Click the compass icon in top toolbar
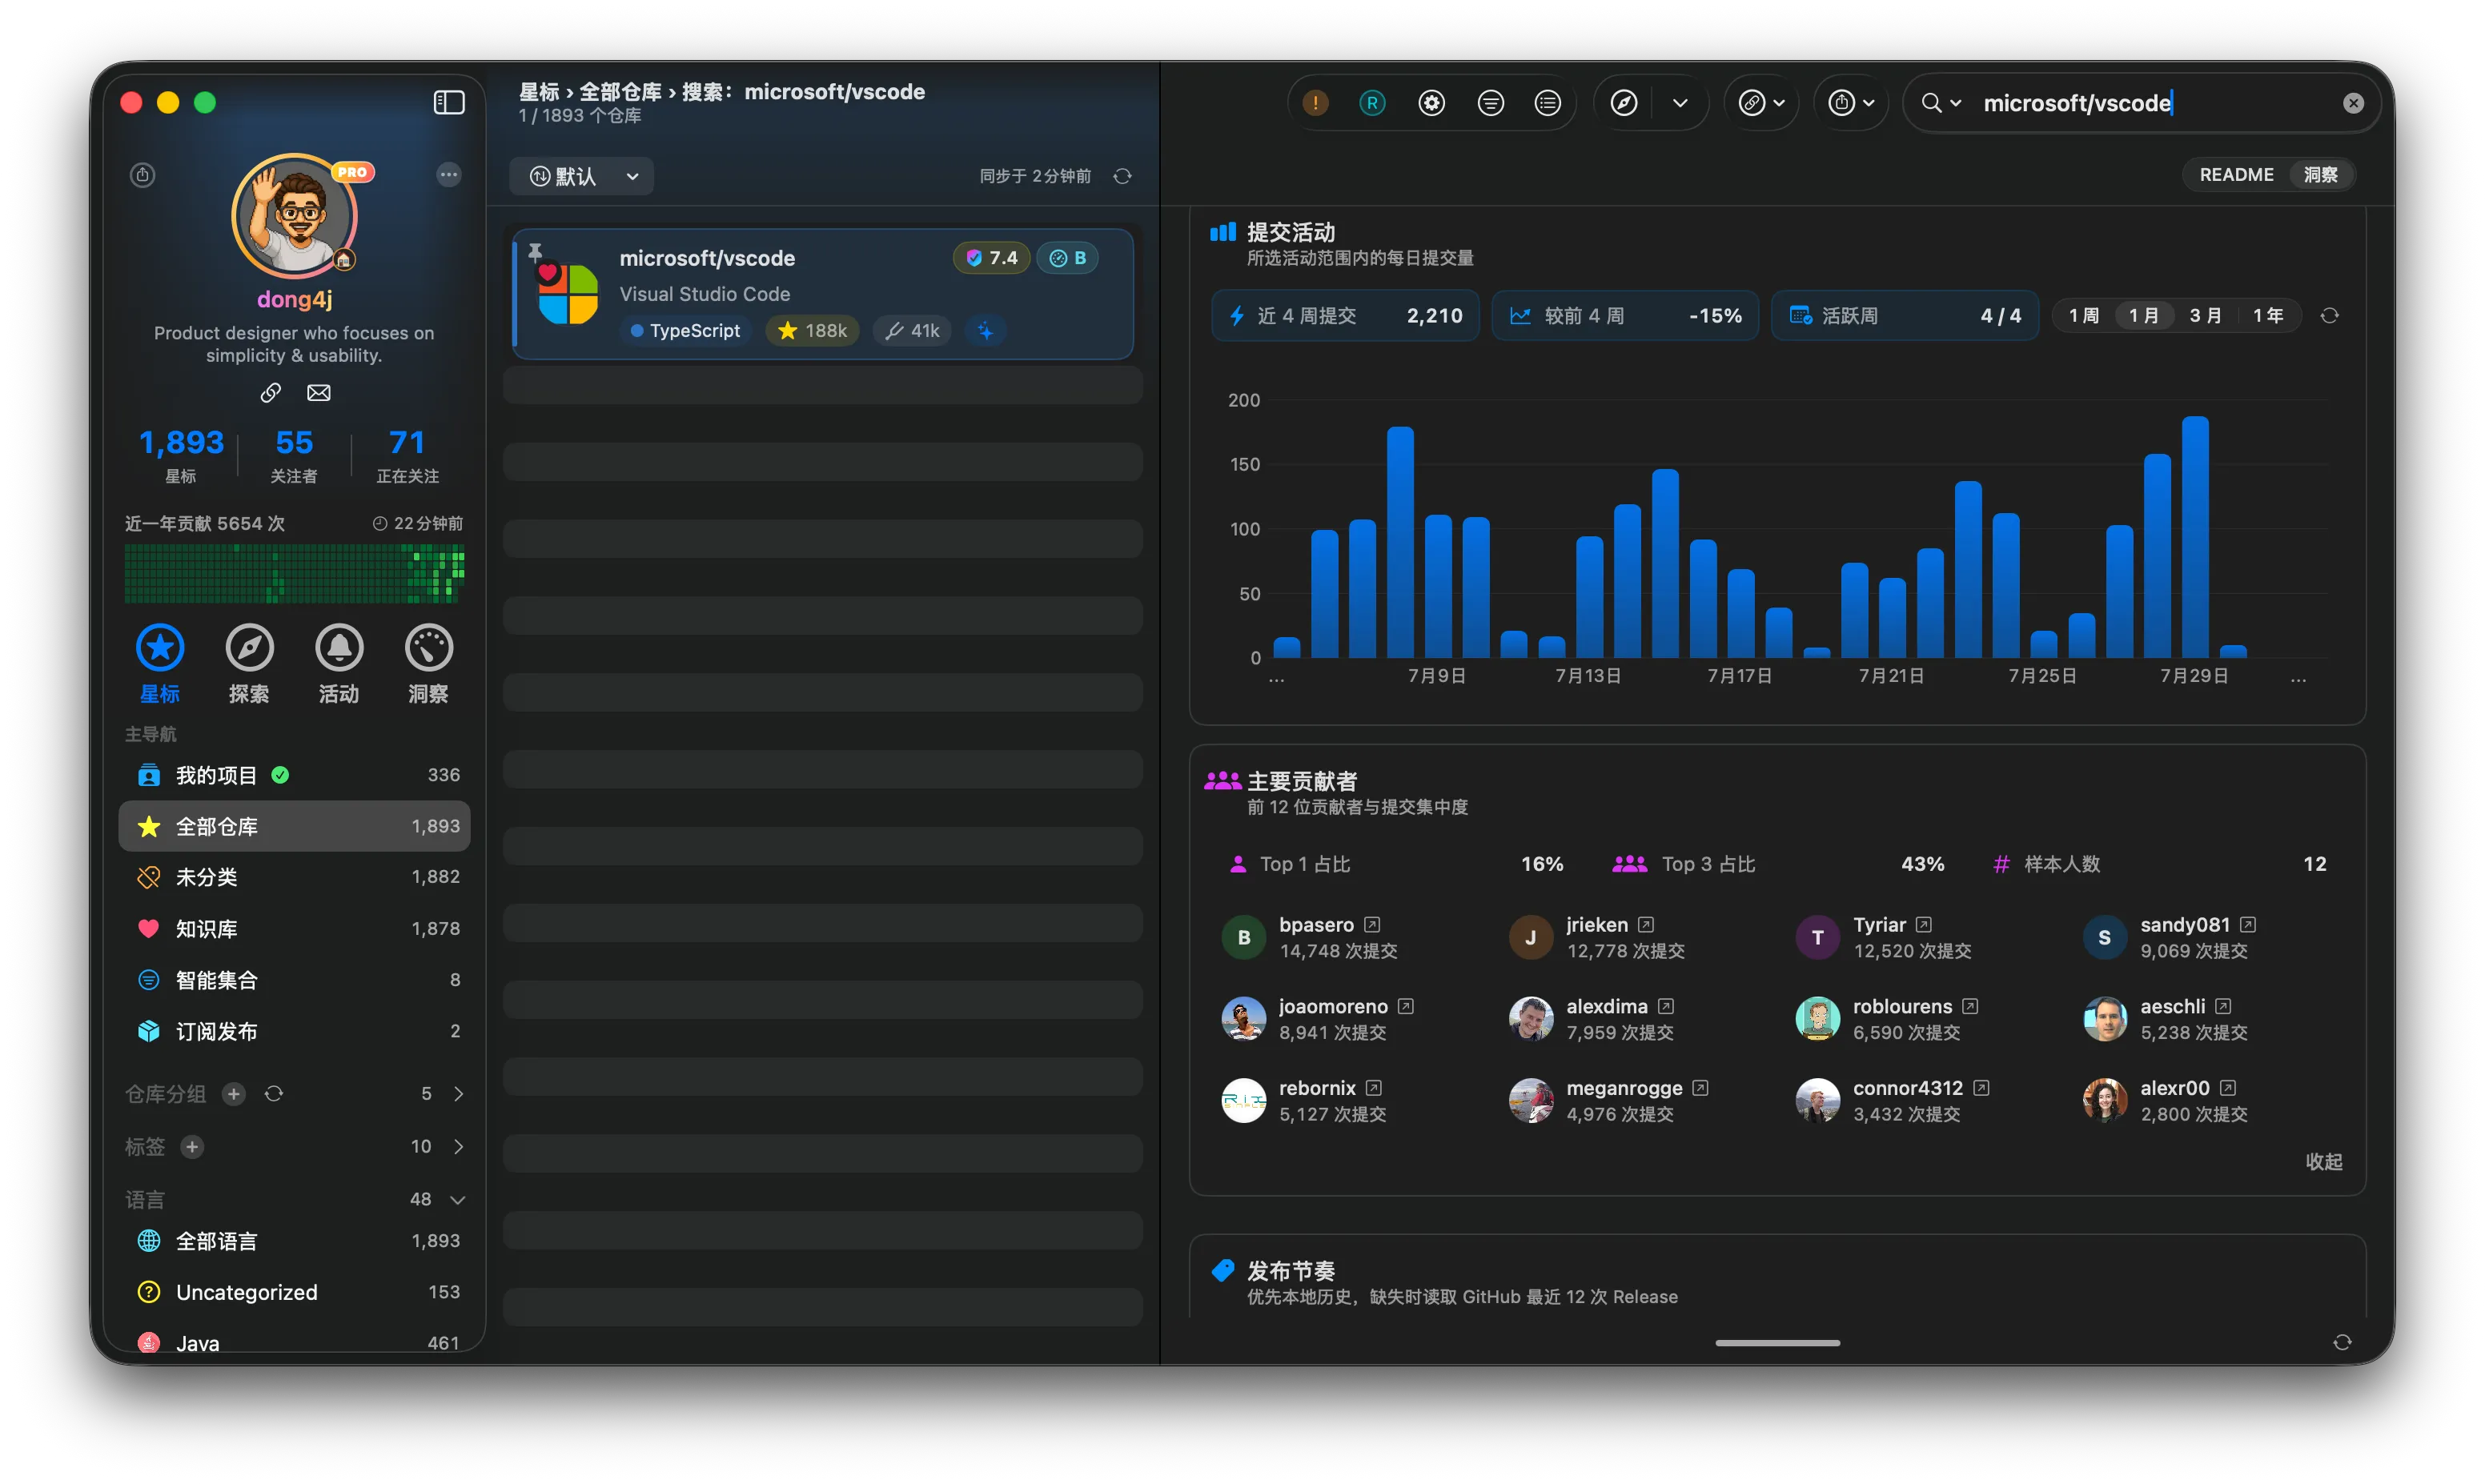 pos(1624,103)
